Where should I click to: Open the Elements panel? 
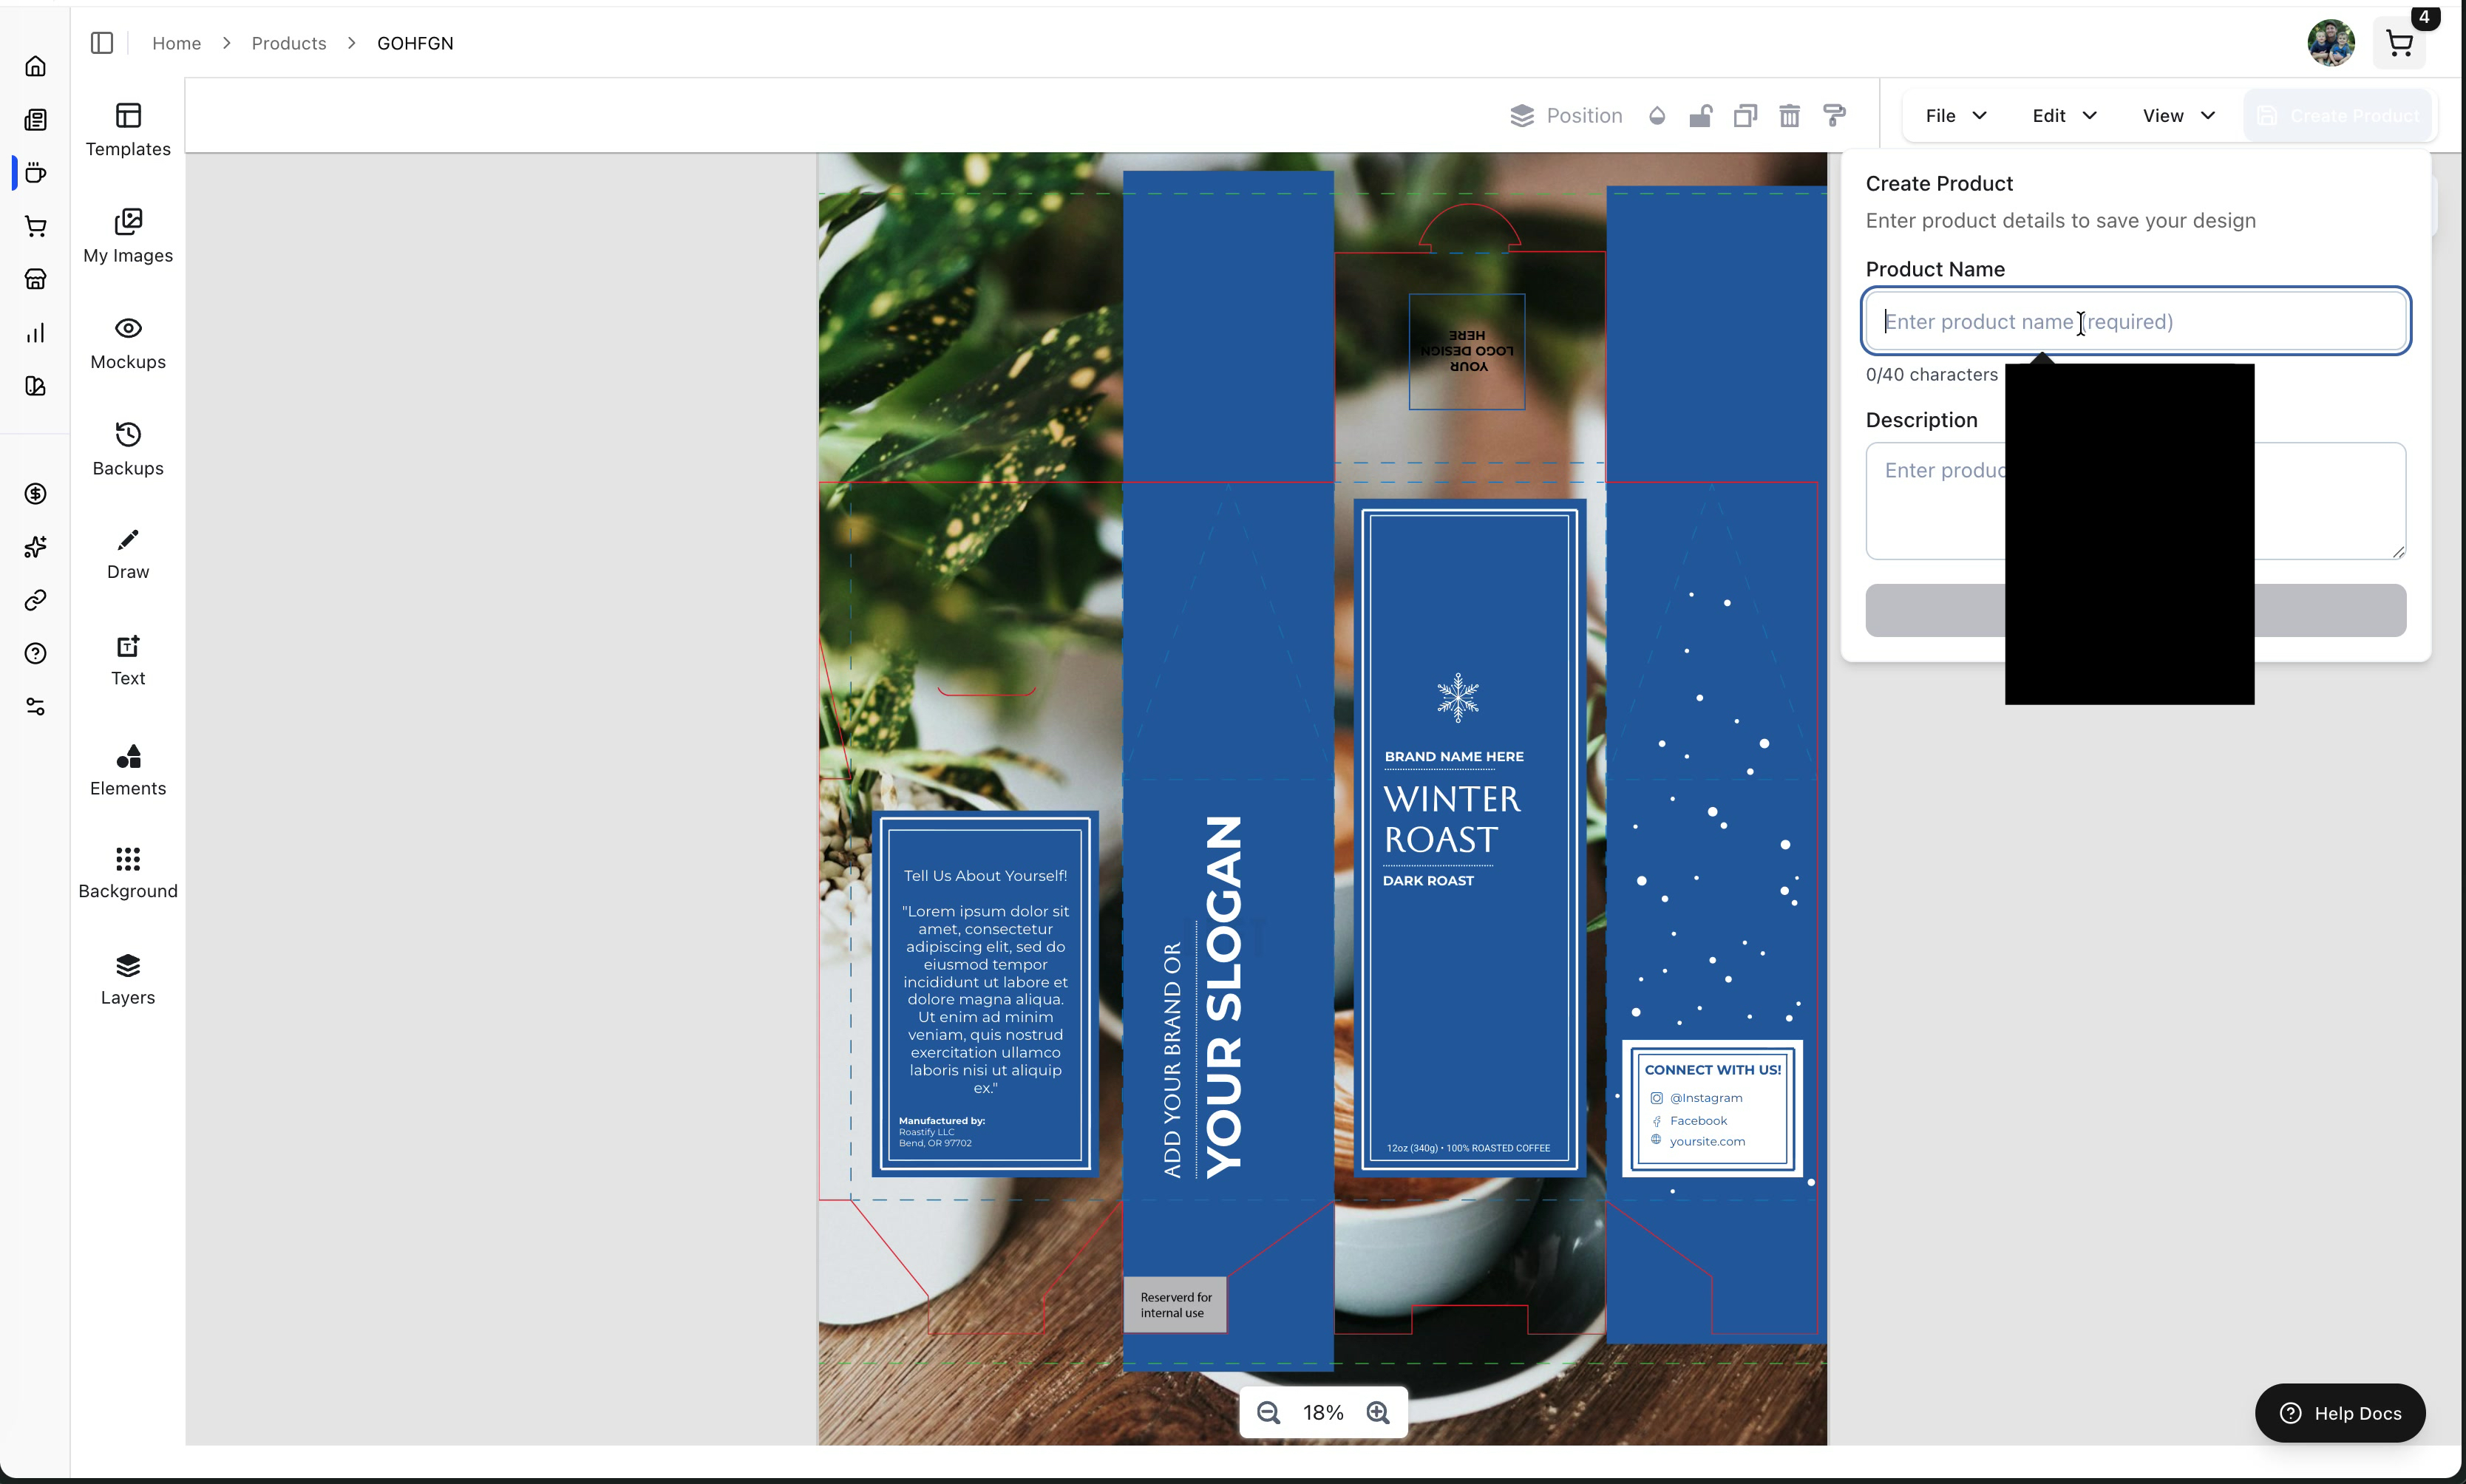[x=127, y=771]
